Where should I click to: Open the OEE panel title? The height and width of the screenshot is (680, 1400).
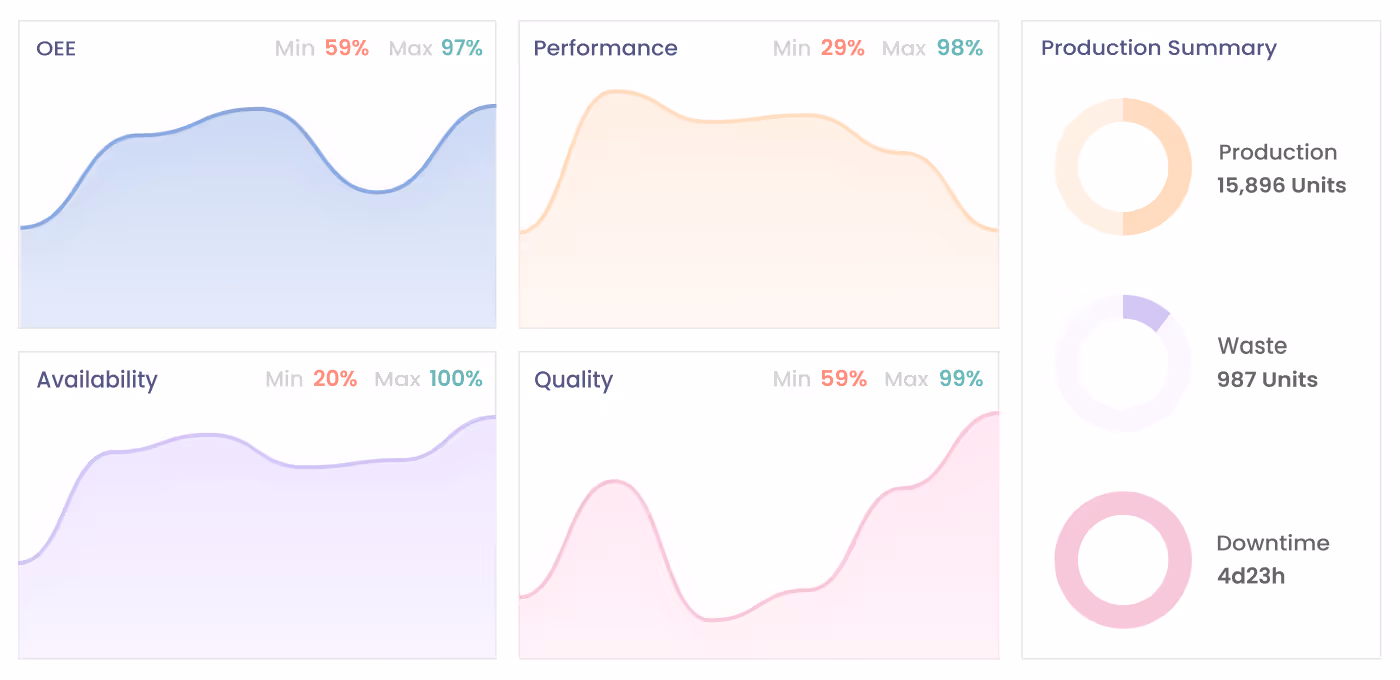coord(56,48)
